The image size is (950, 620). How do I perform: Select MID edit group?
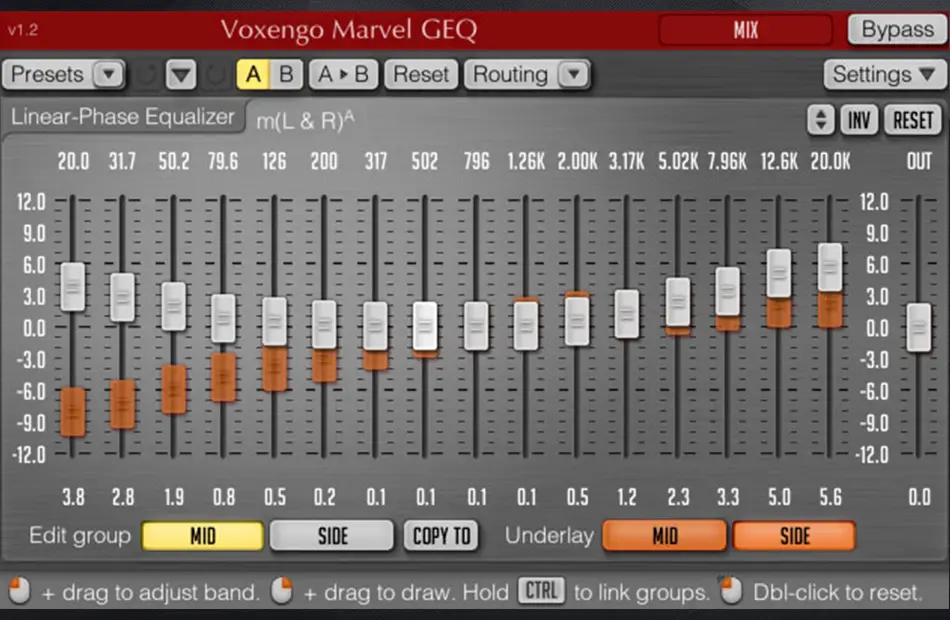tap(203, 536)
